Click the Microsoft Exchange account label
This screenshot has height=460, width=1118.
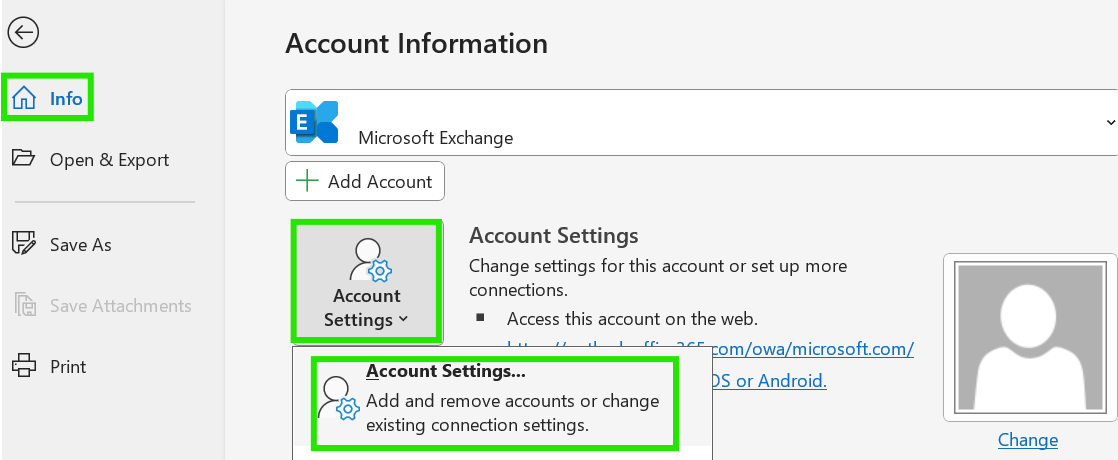(x=436, y=138)
